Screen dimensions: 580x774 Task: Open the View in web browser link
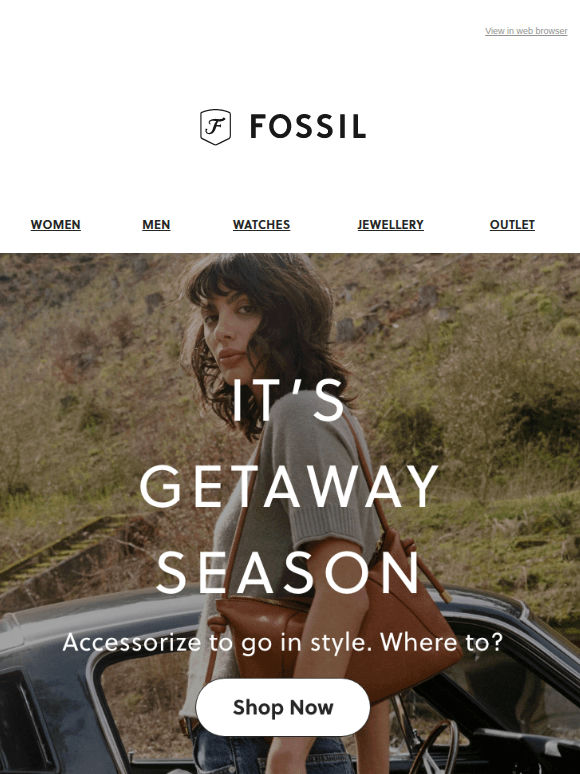pyautogui.click(x=526, y=31)
